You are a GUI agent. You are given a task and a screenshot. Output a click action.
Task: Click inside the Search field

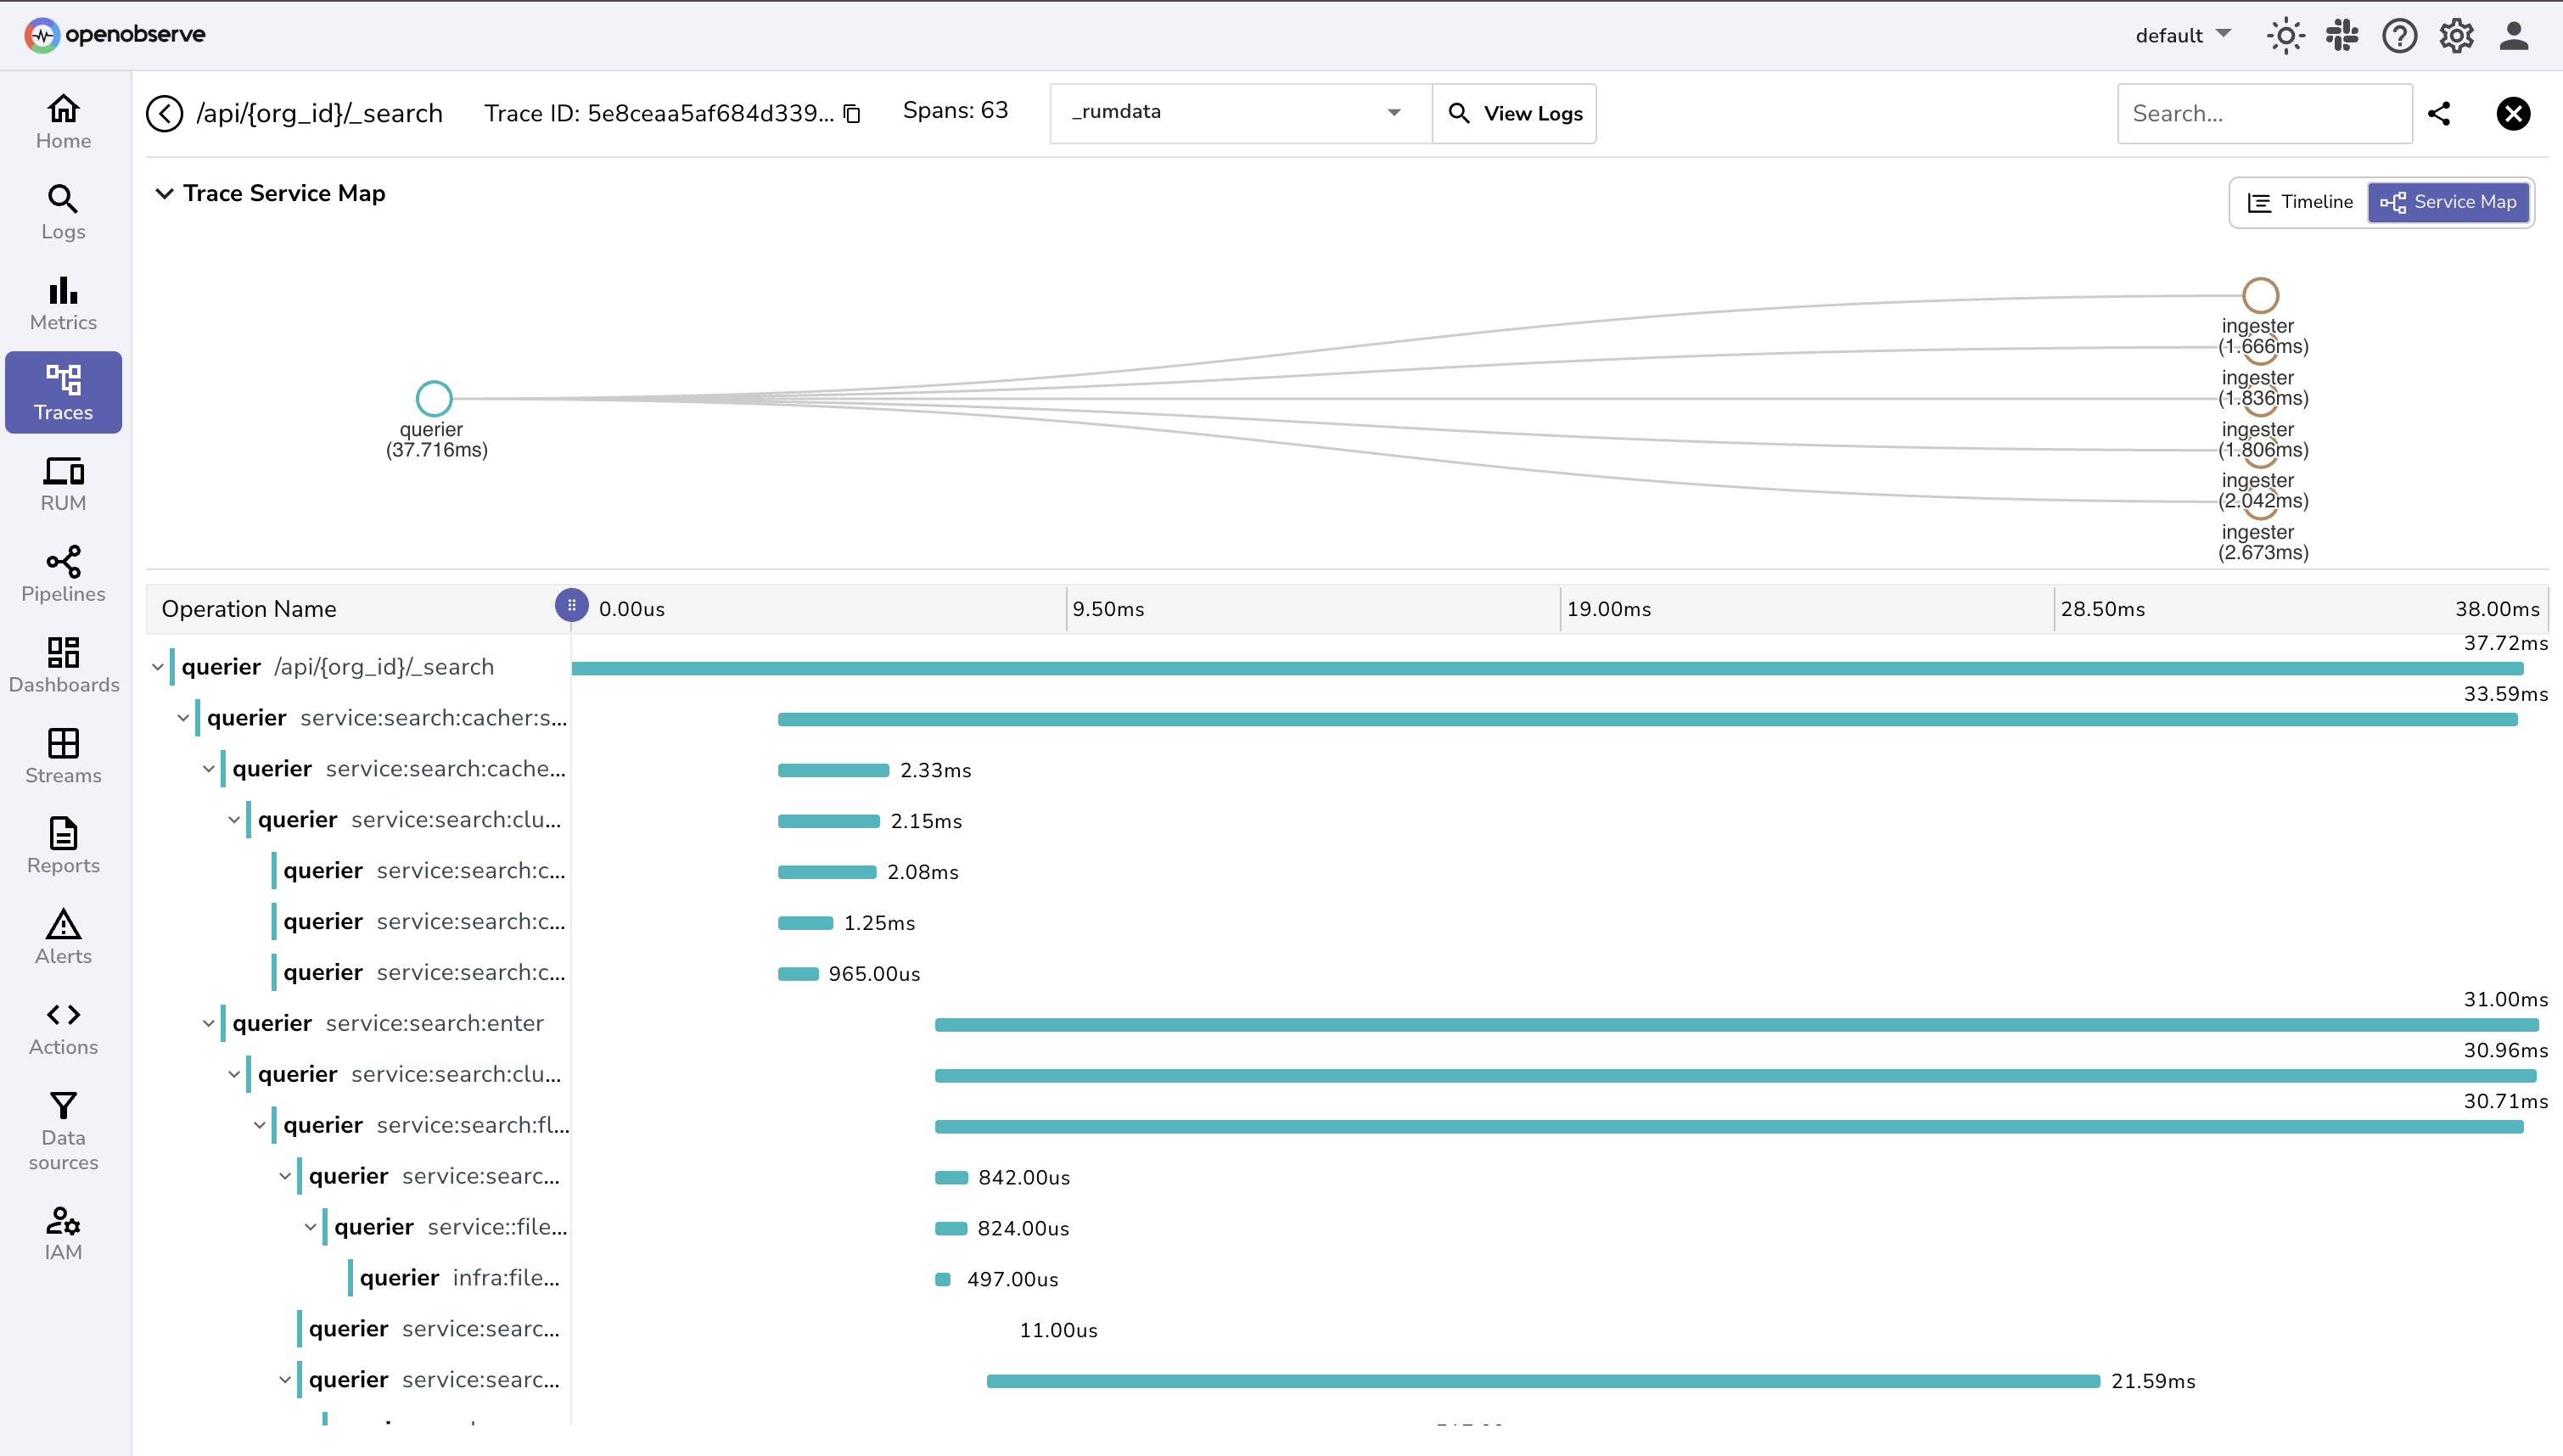tap(2263, 113)
